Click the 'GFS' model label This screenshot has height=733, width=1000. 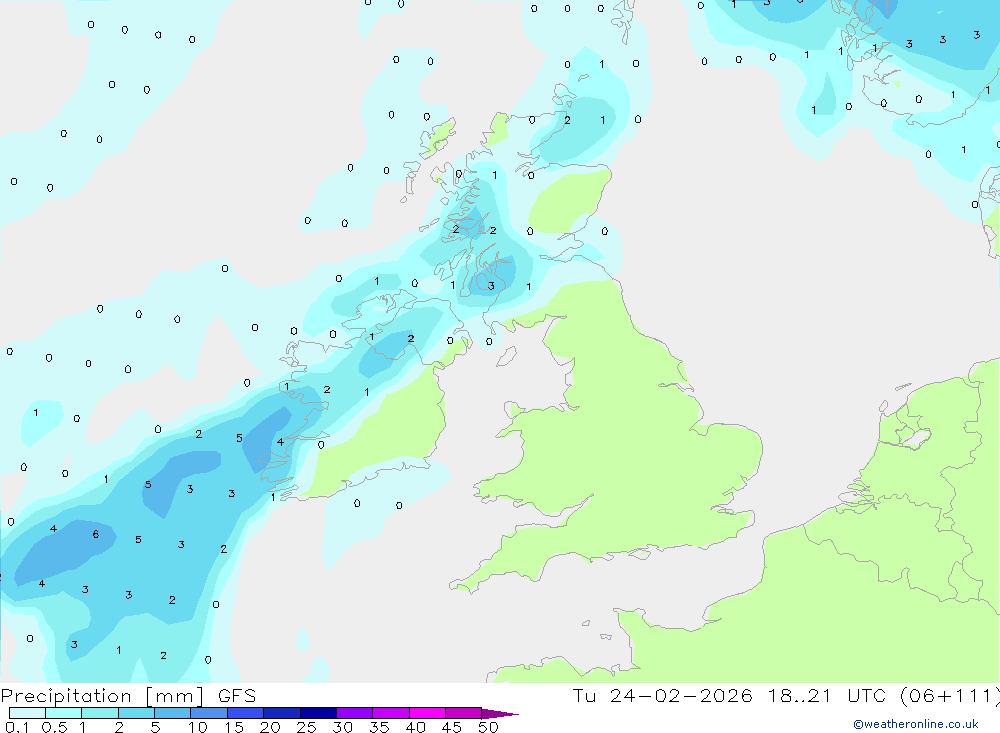point(237,696)
